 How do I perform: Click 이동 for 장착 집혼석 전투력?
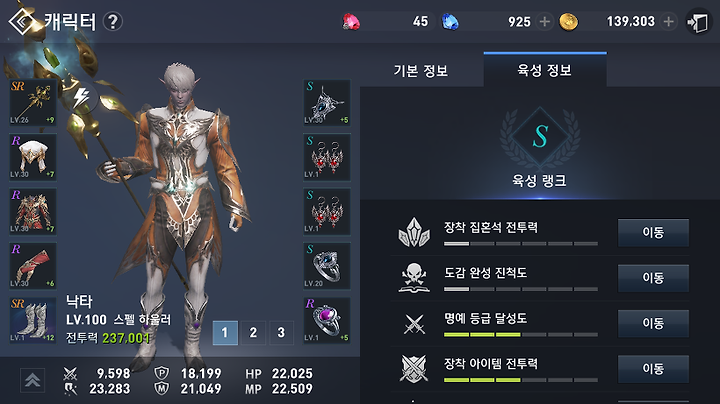(653, 232)
